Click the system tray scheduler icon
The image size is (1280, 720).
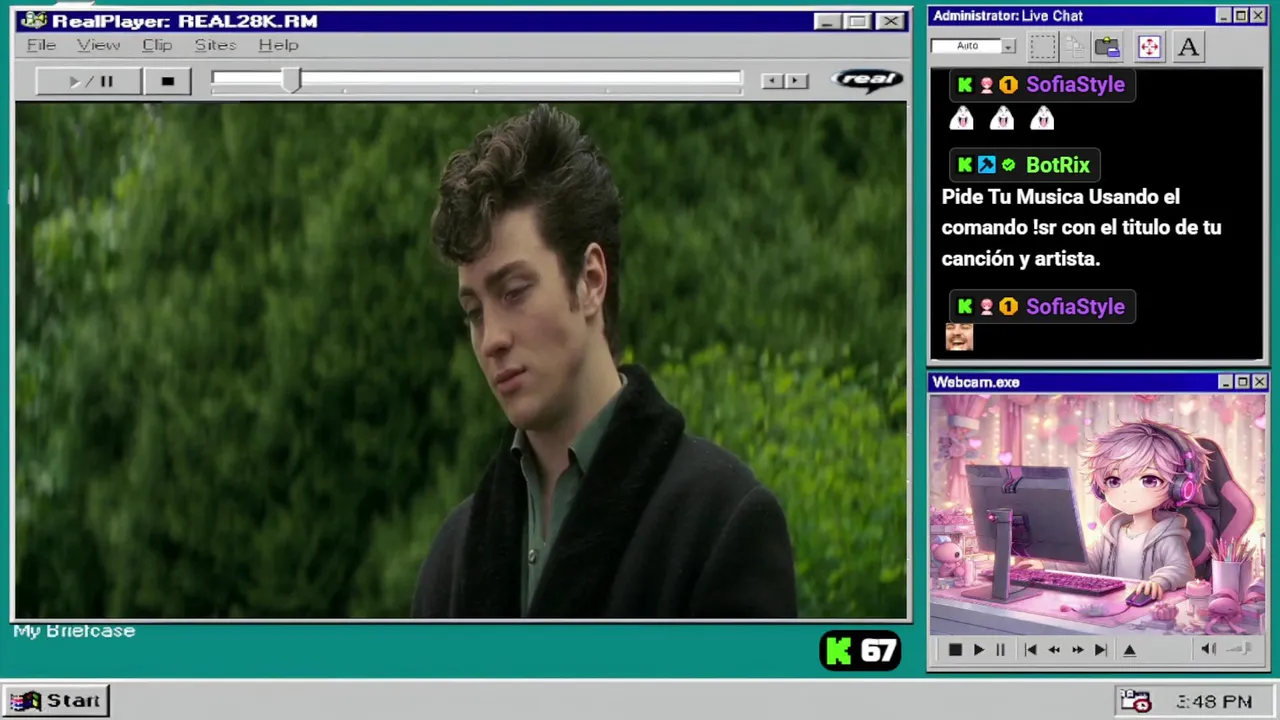click(x=1135, y=701)
